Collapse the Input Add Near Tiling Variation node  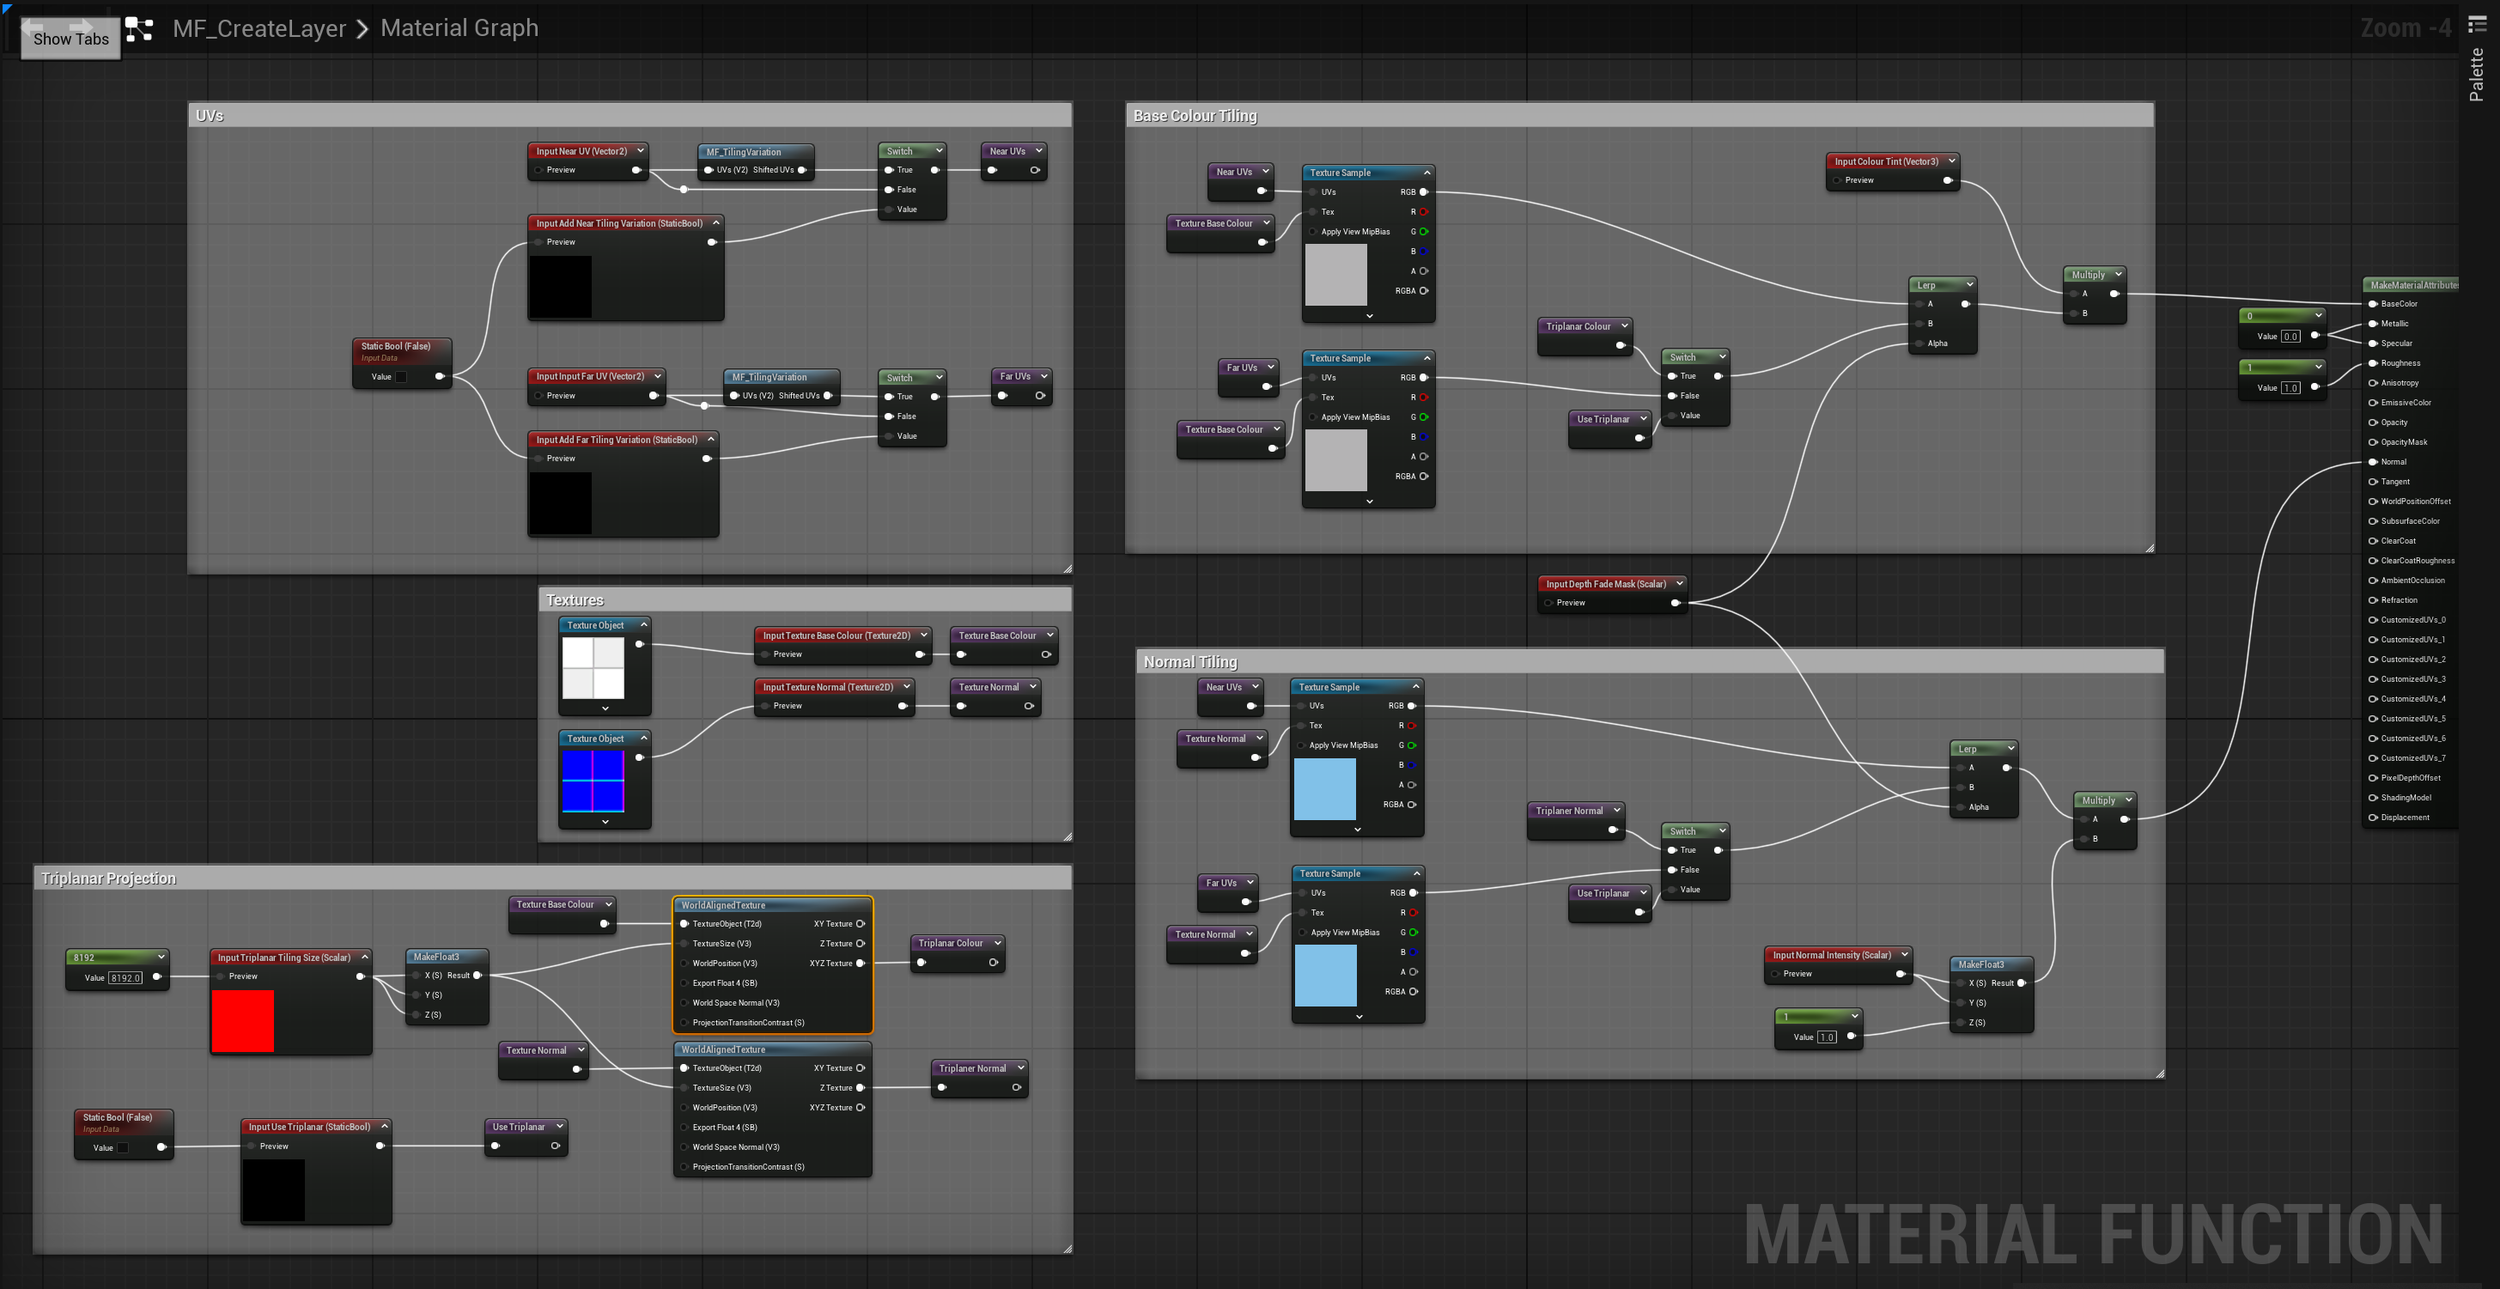click(x=715, y=223)
